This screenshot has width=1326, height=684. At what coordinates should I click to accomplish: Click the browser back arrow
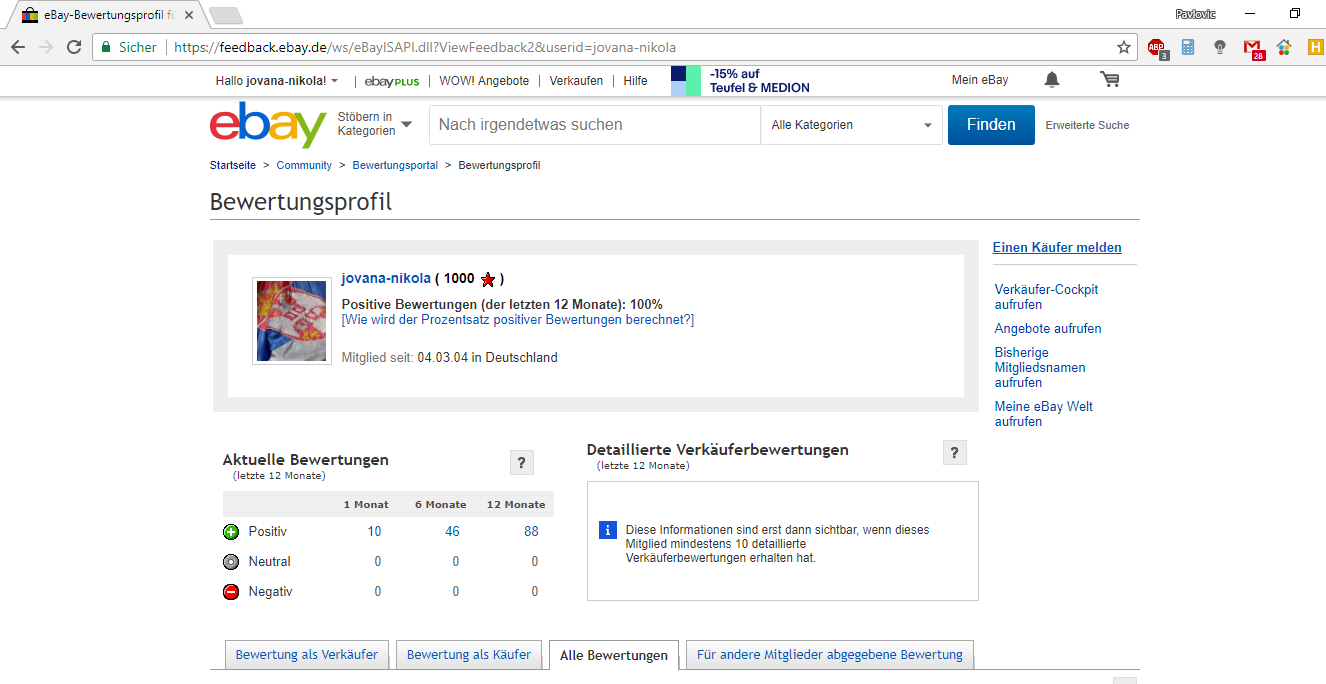[x=18, y=47]
